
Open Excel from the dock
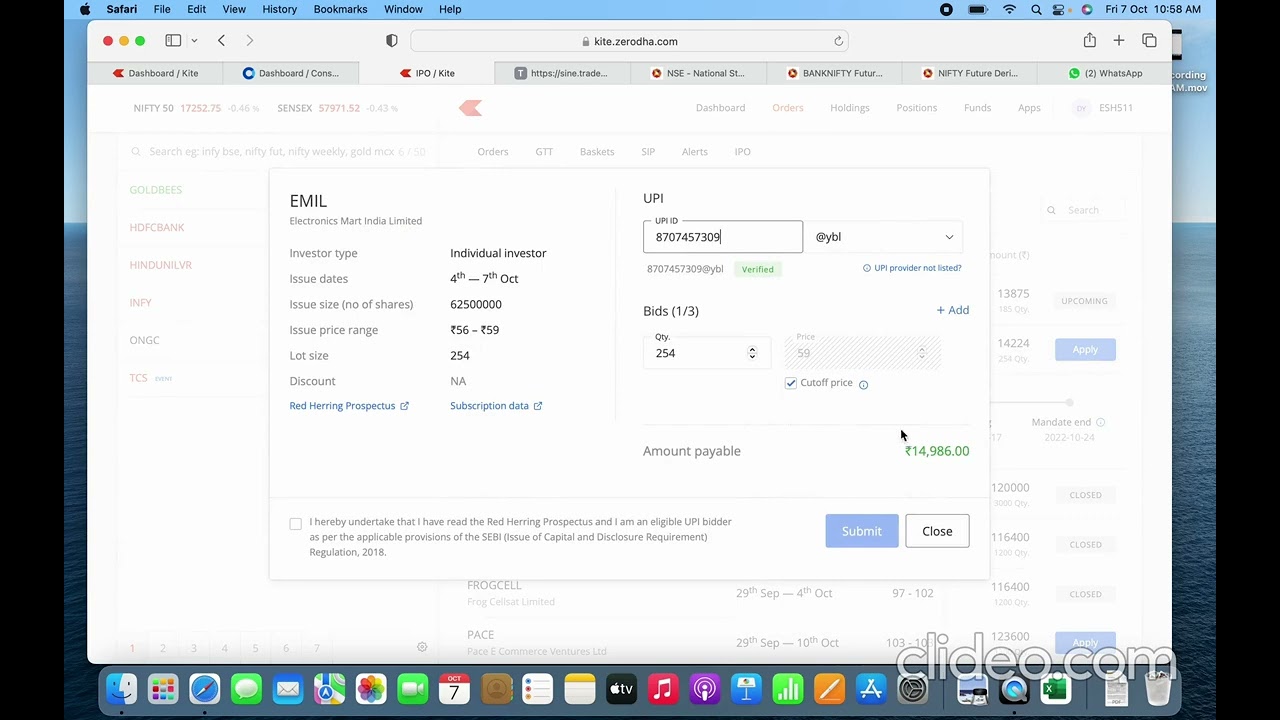(x=1055, y=689)
